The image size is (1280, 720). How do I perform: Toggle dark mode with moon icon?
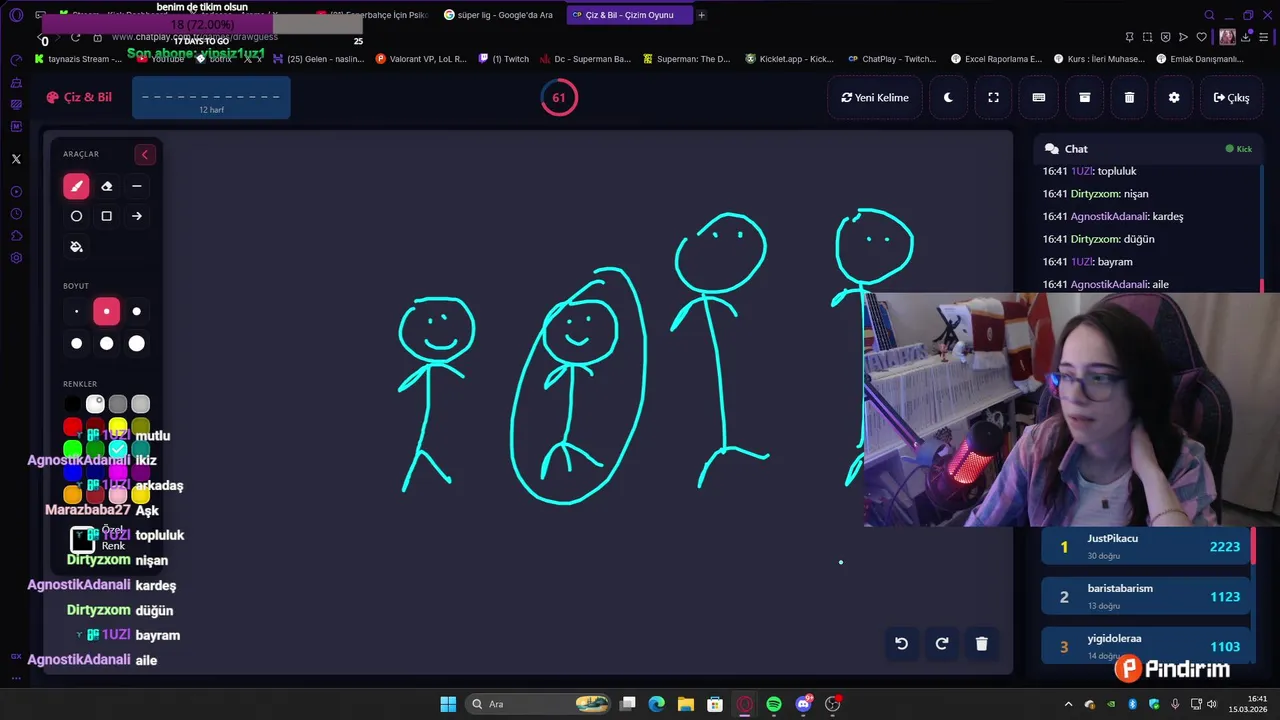[949, 98]
